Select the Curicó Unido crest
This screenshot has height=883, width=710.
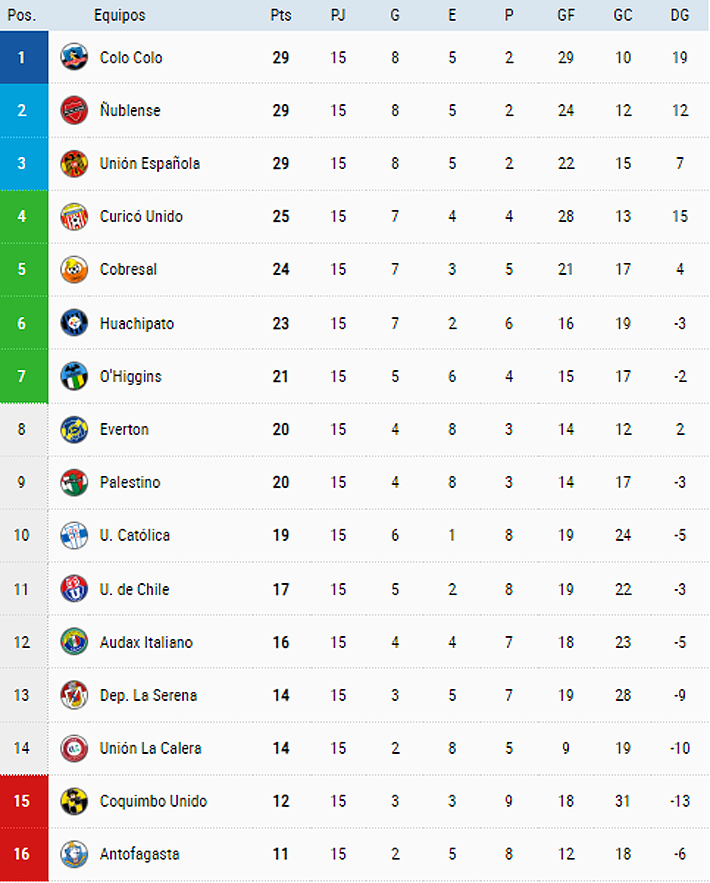click(x=74, y=216)
